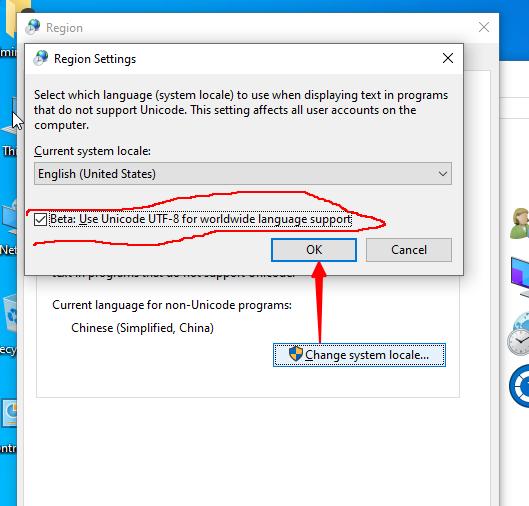The height and width of the screenshot is (506, 529).
Task: Click Chinese (Simplified, China) language text
Action: pos(142,328)
